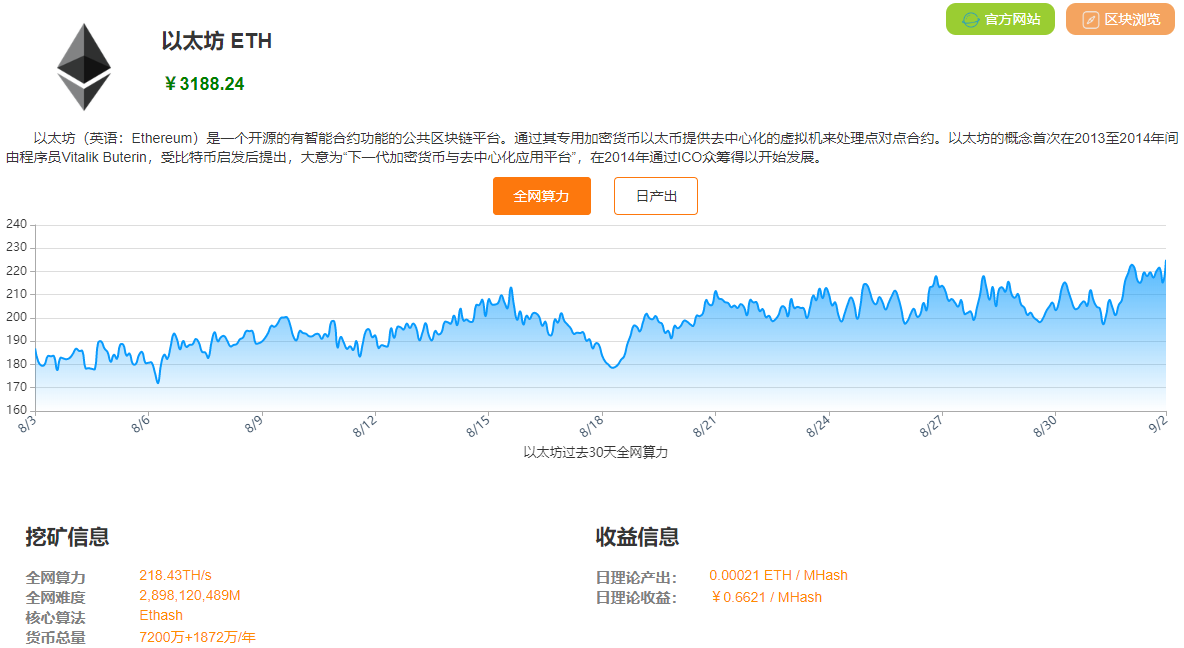Click the edit icon in 区块浏览 button
Screen dimensions: 1184x648
click(1090, 20)
